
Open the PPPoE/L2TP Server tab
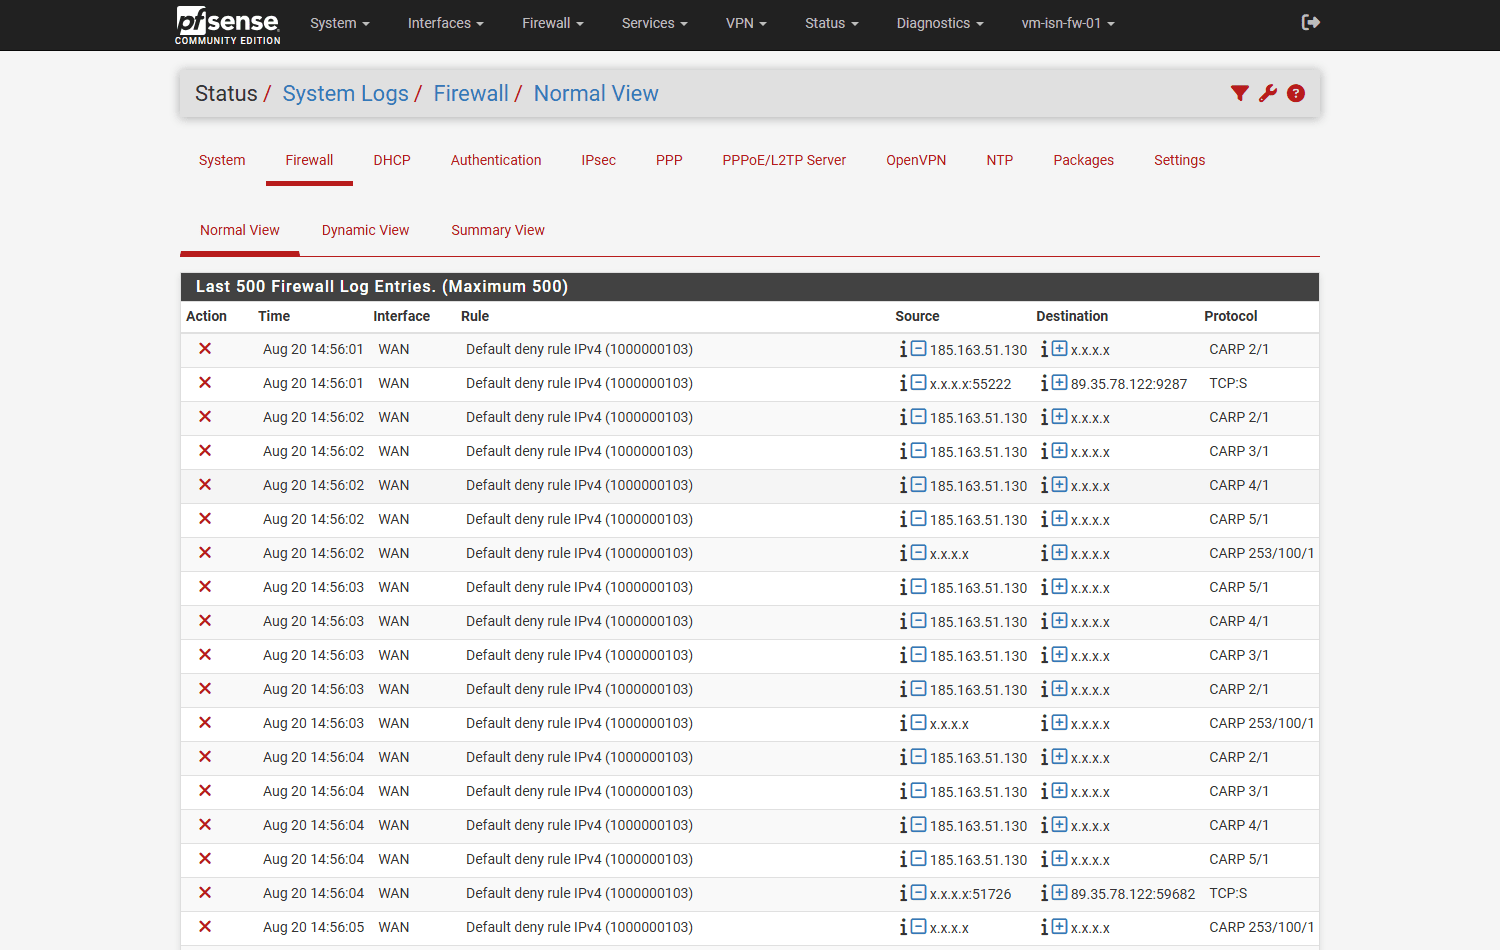tap(784, 160)
